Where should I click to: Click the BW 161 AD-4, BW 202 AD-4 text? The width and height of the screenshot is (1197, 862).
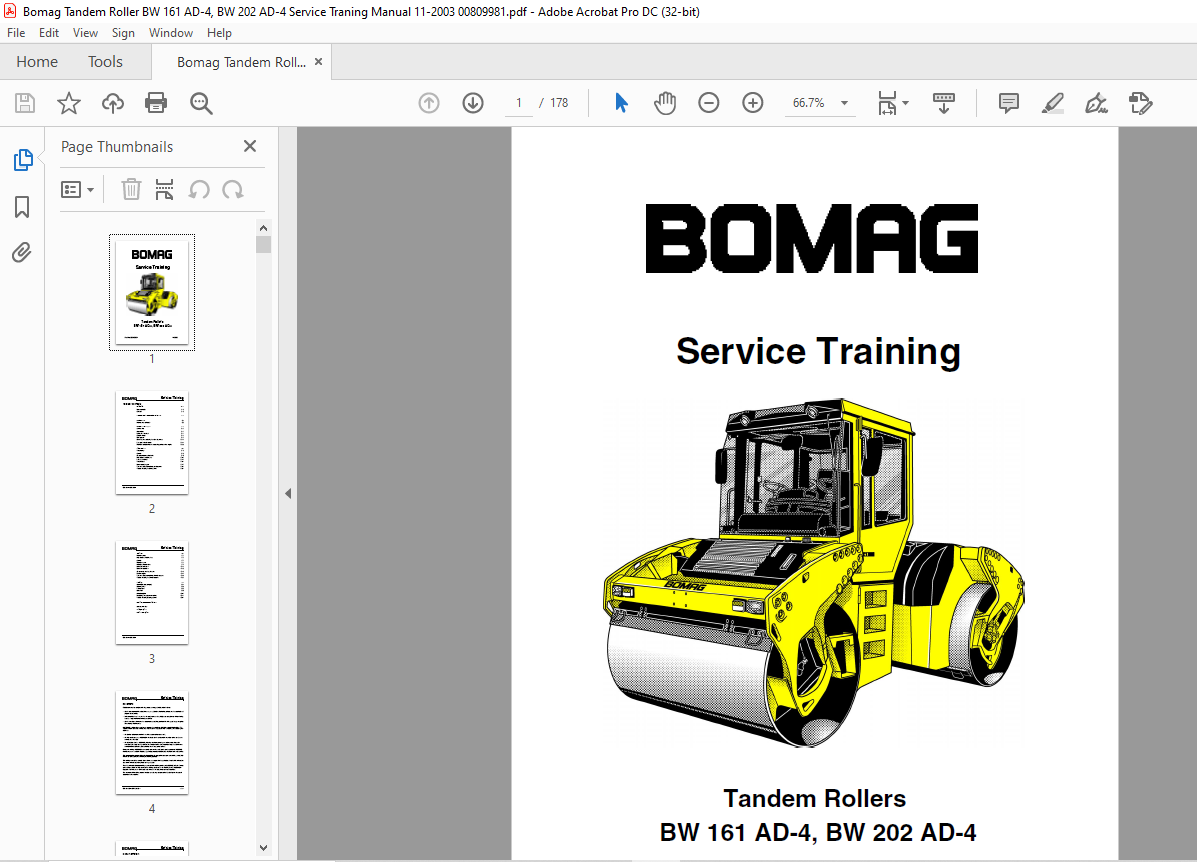click(x=818, y=832)
